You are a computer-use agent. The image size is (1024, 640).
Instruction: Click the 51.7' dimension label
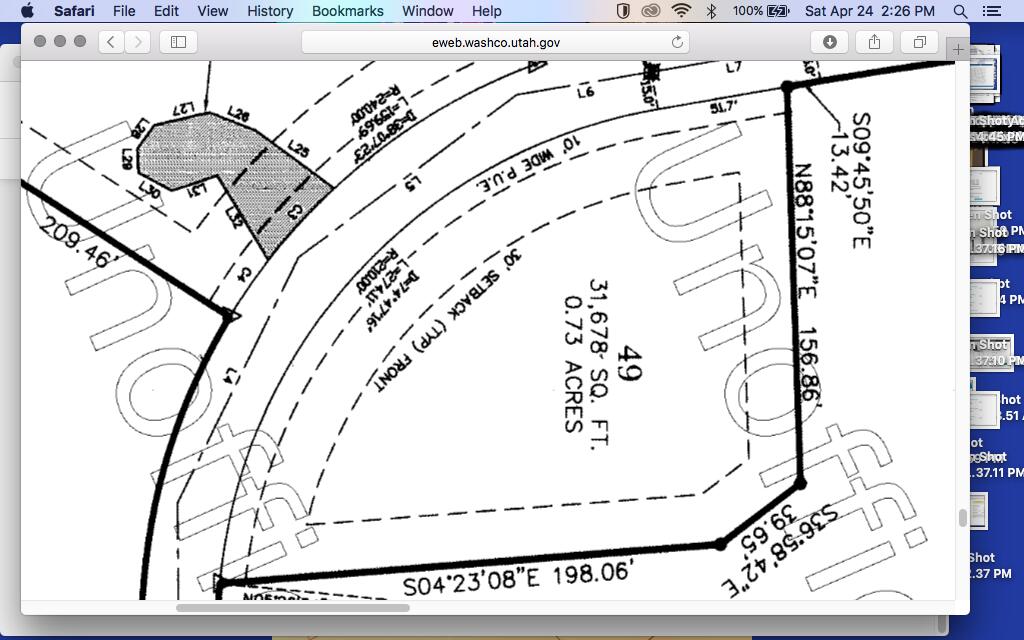pos(724,106)
